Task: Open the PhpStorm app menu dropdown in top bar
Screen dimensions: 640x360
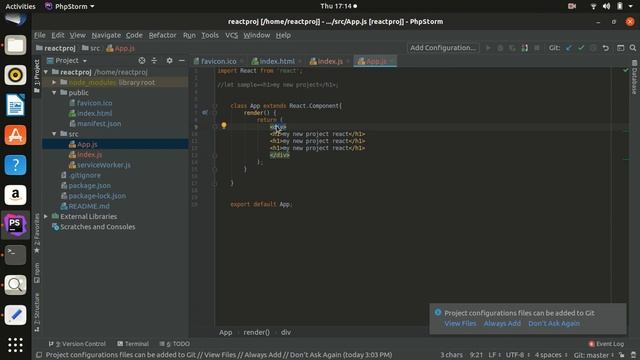Action: coord(70,6)
